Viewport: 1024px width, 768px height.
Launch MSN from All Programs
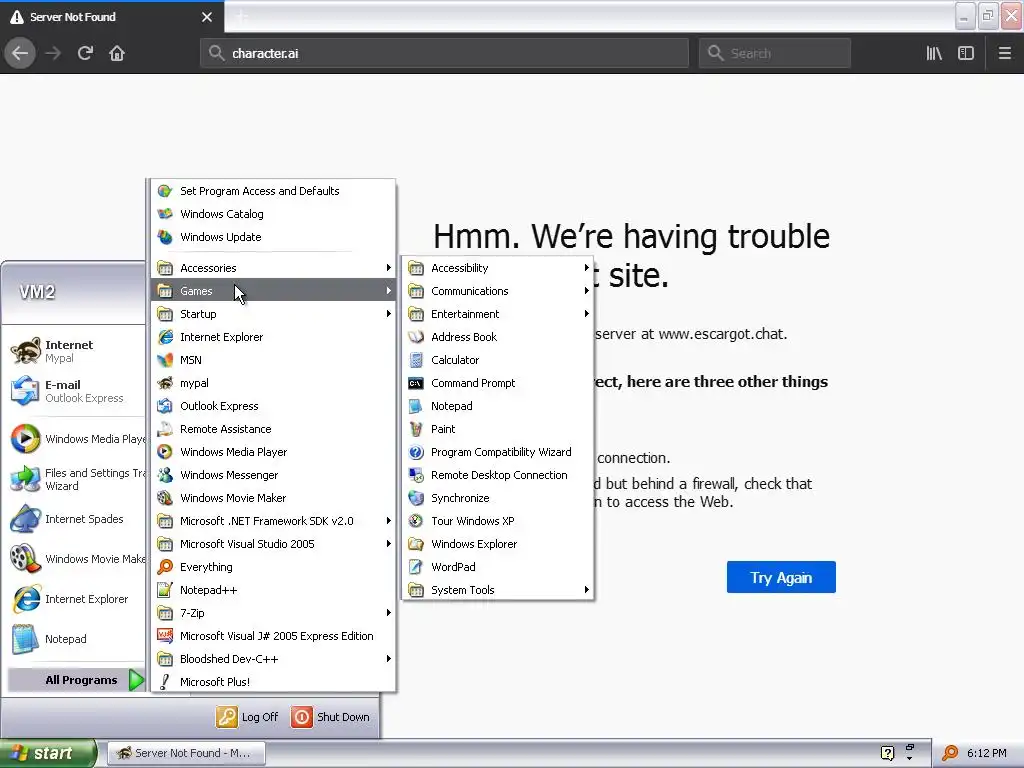[x=273, y=360]
